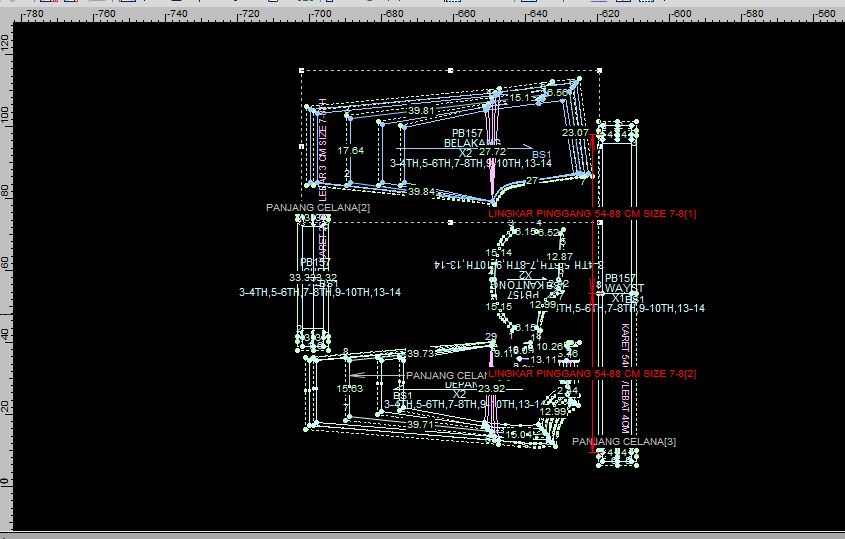
Task: Select the PANJANG CELANA[2] measurement label
Action: pyautogui.click(x=318, y=208)
